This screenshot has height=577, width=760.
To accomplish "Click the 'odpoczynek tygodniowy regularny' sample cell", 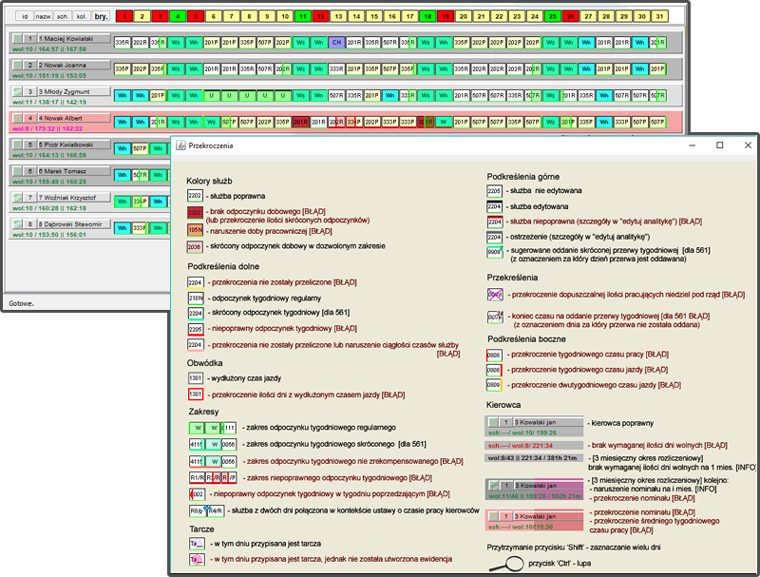I will [195, 298].
